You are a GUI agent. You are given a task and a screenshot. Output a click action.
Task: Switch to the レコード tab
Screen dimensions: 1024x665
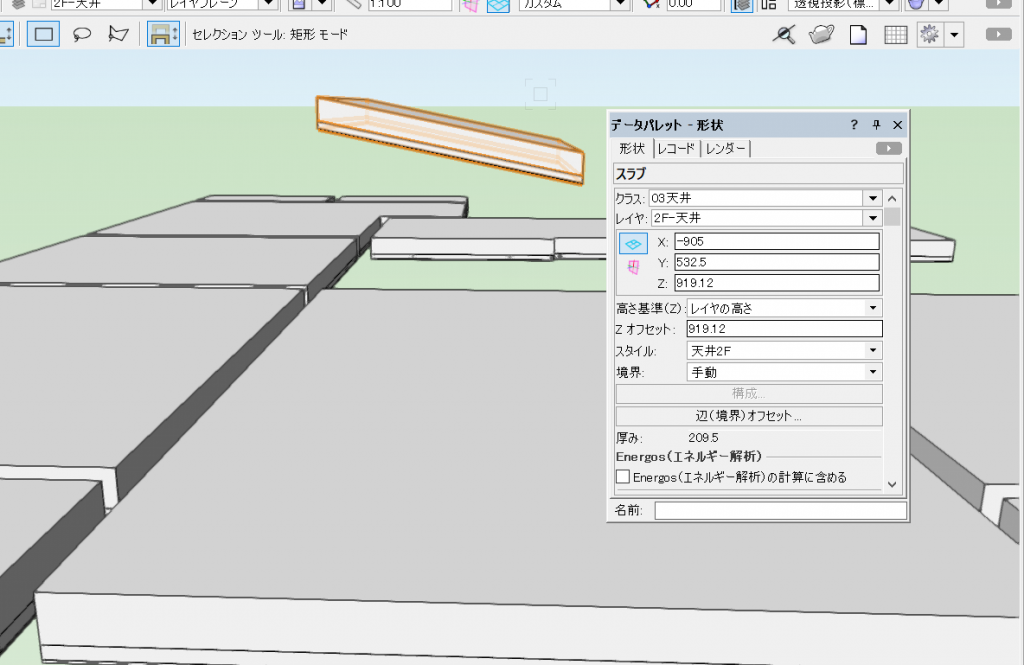(x=676, y=149)
